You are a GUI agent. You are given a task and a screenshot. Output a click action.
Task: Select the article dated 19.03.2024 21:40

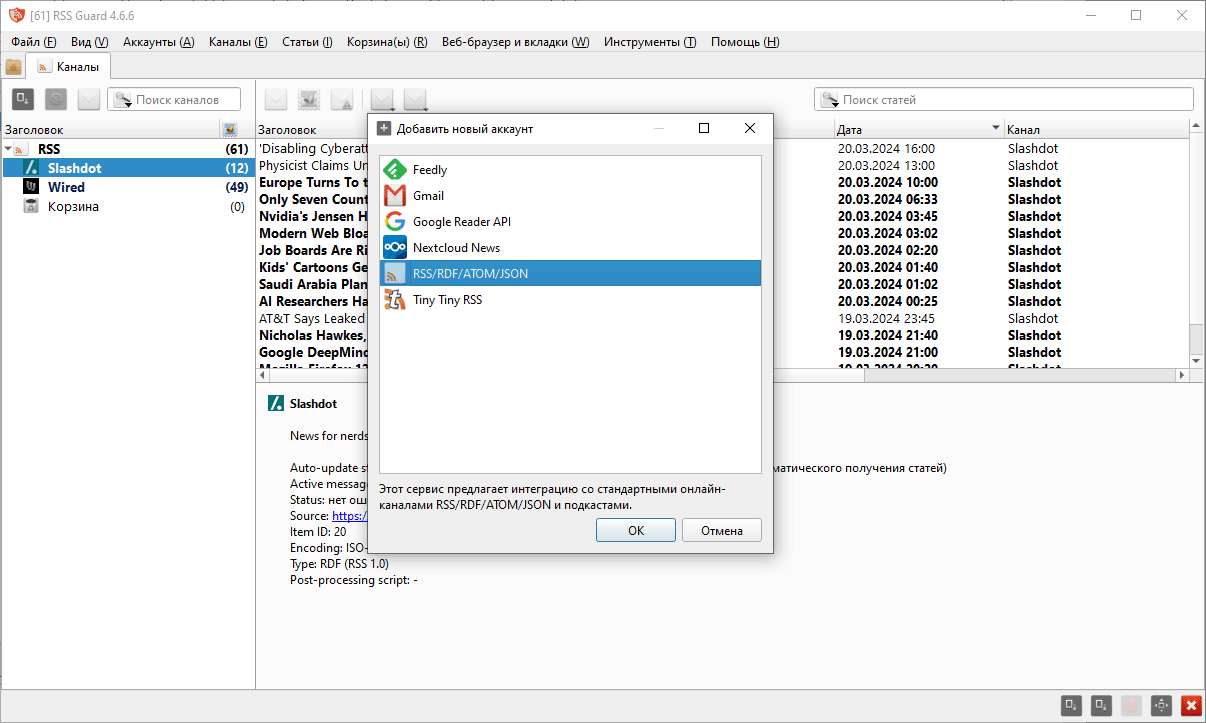(888, 335)
